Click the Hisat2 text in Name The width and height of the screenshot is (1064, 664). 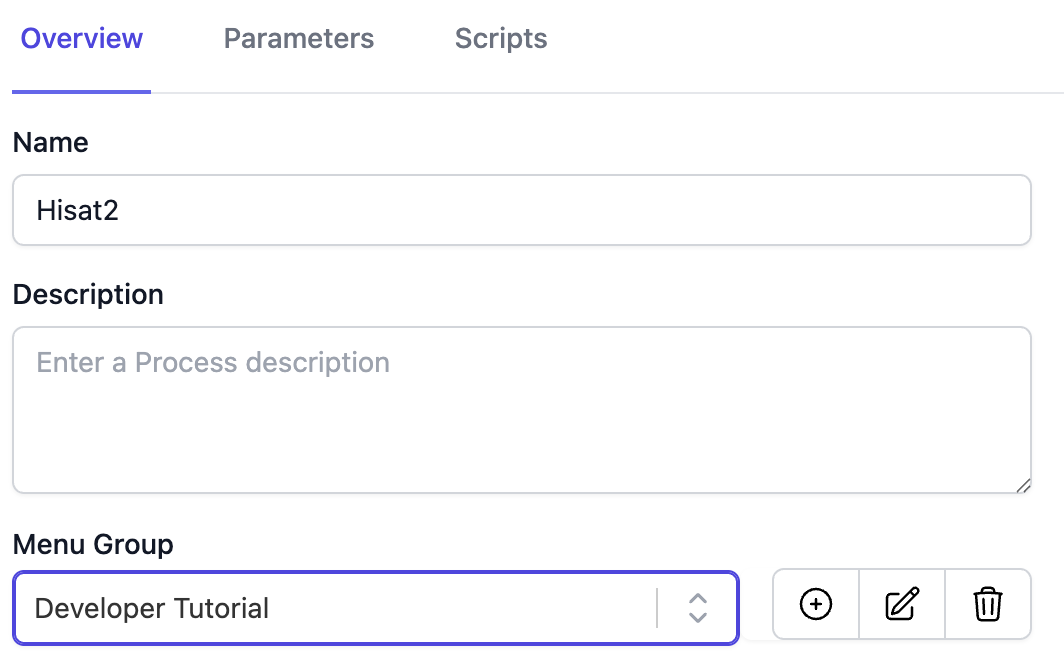point(77,210)
